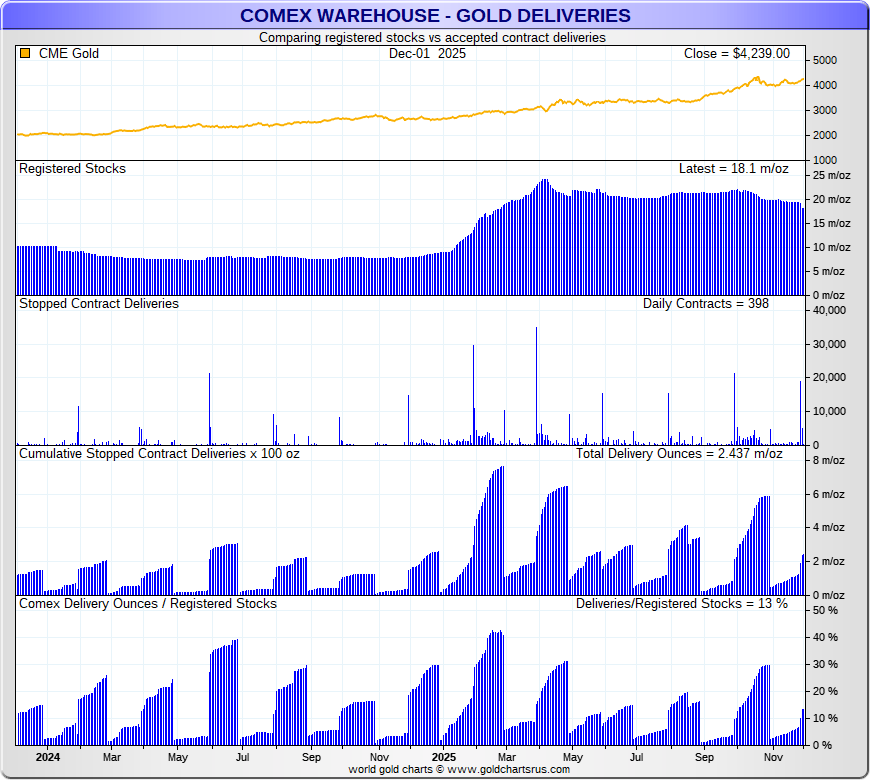Select the Registered Stocks panel label
Image resolution: width=870 pixels, height=780 pixels.
point(72,169)
